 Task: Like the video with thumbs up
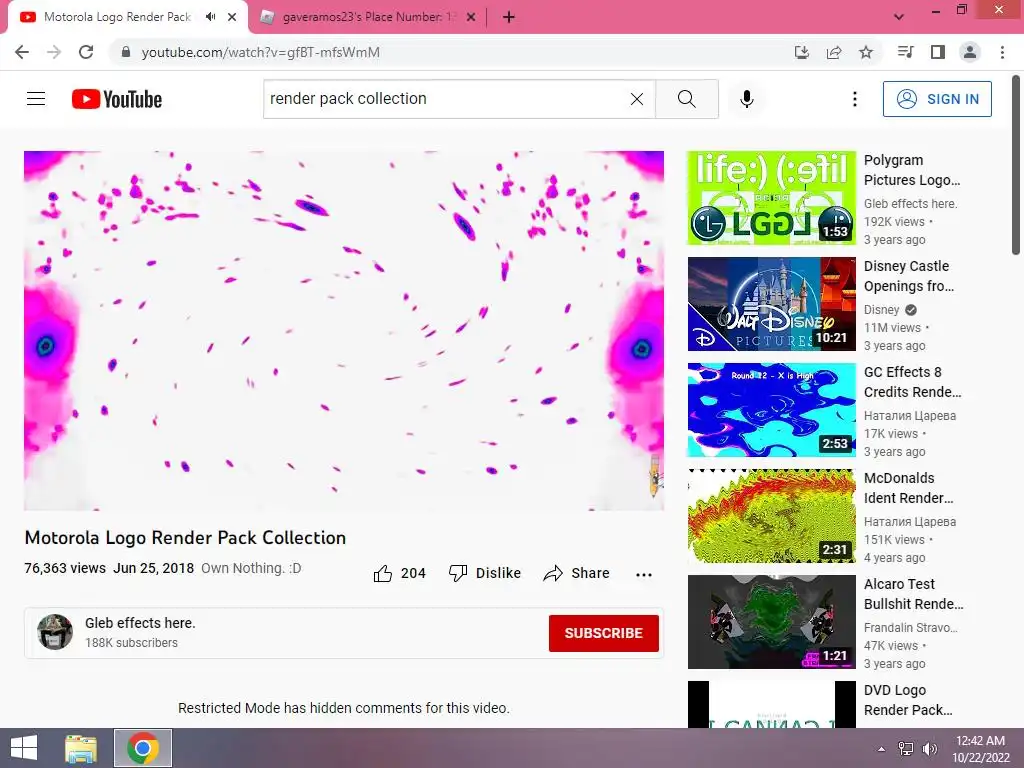(399, 573)
